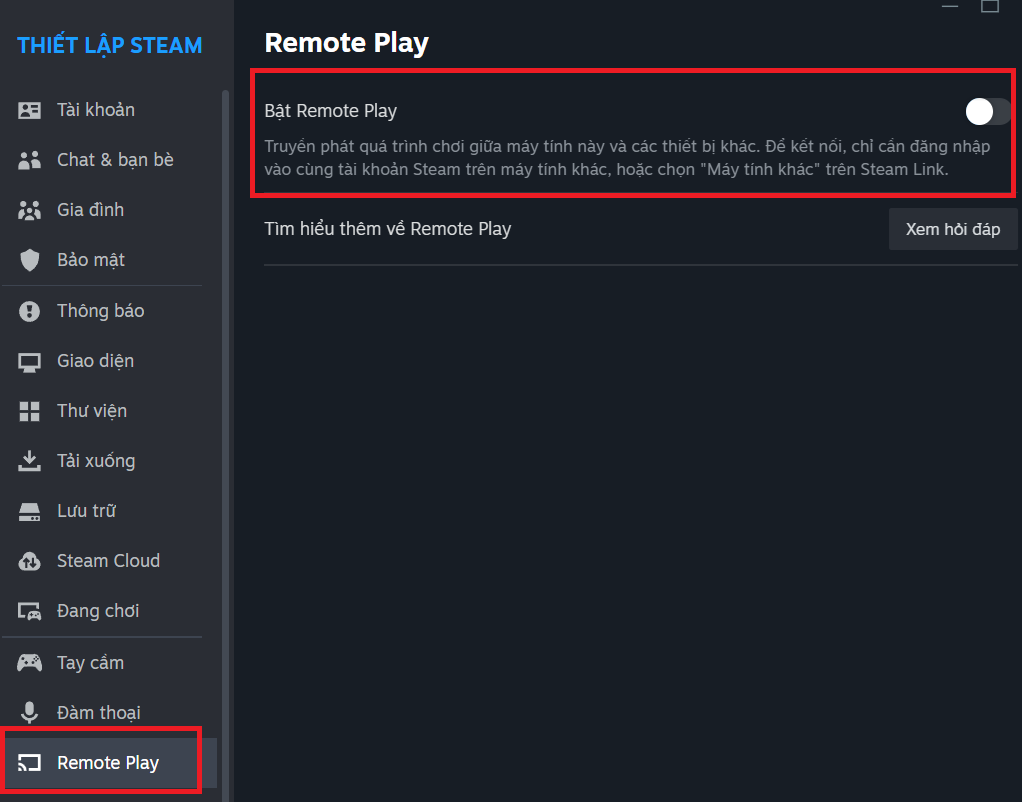1022x802 pixels.
Task: Maximize the Steam settings window
Action: (x=990, y=6)
